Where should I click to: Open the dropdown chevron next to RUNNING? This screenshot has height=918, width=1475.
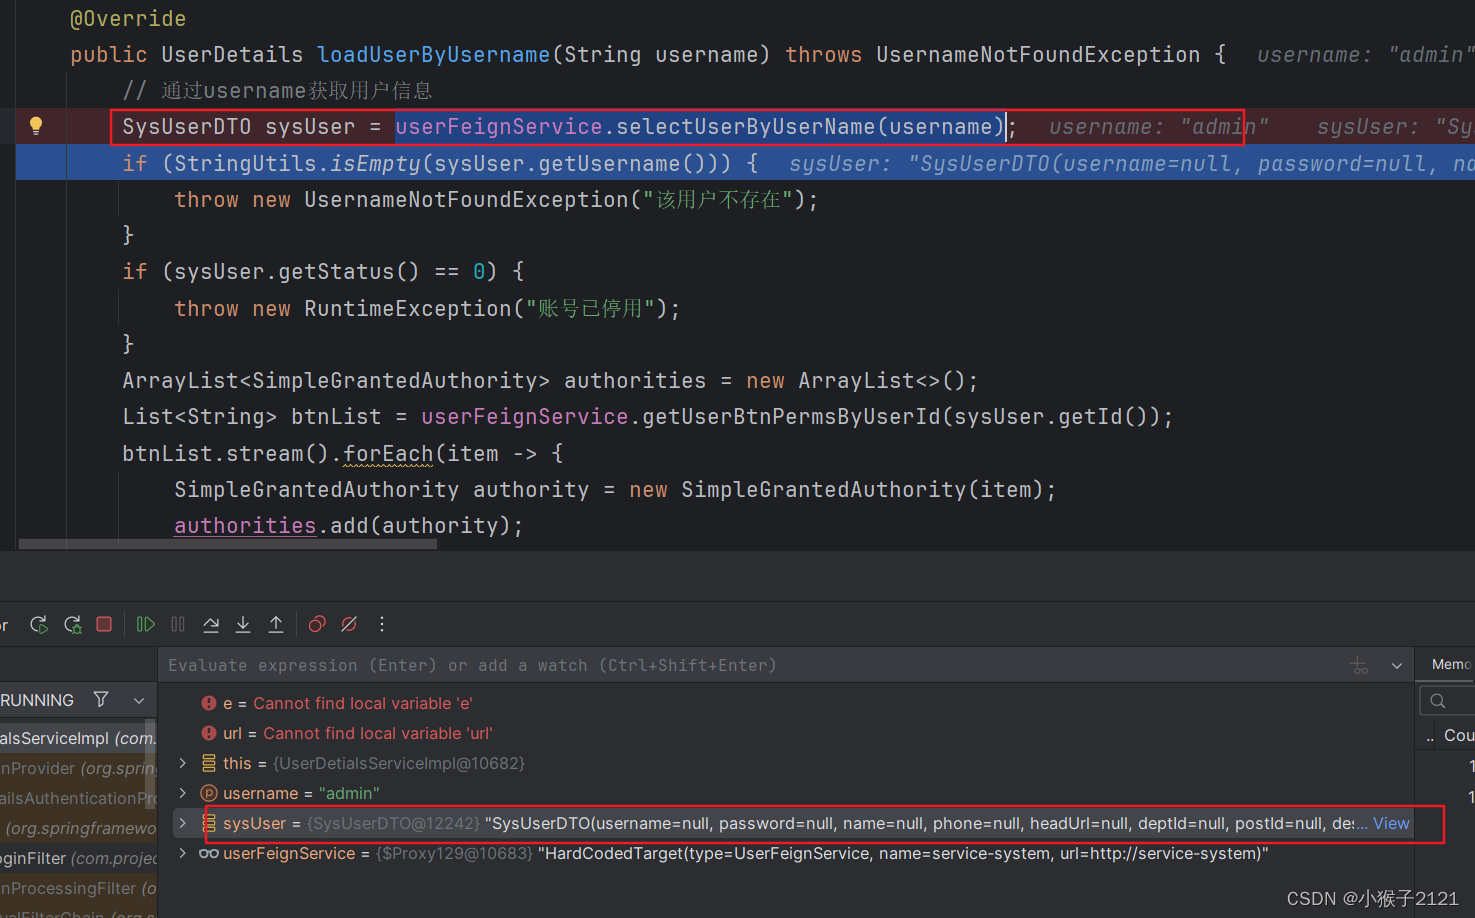point(139,700)
